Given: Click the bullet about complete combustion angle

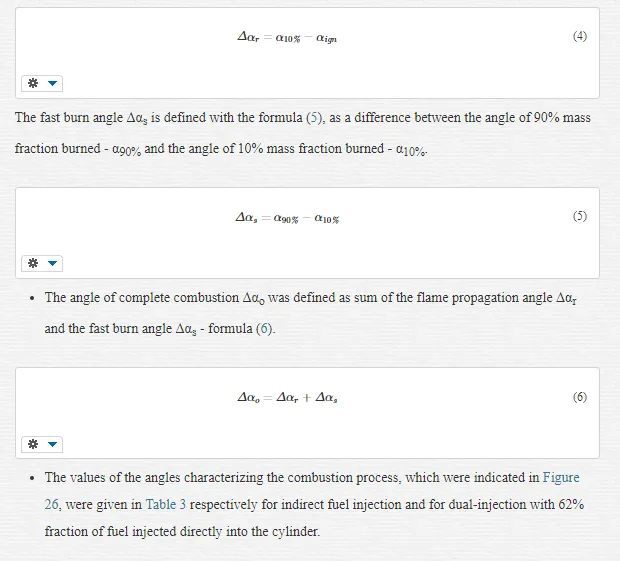Looking at the screenshot, I should [311, 313].
